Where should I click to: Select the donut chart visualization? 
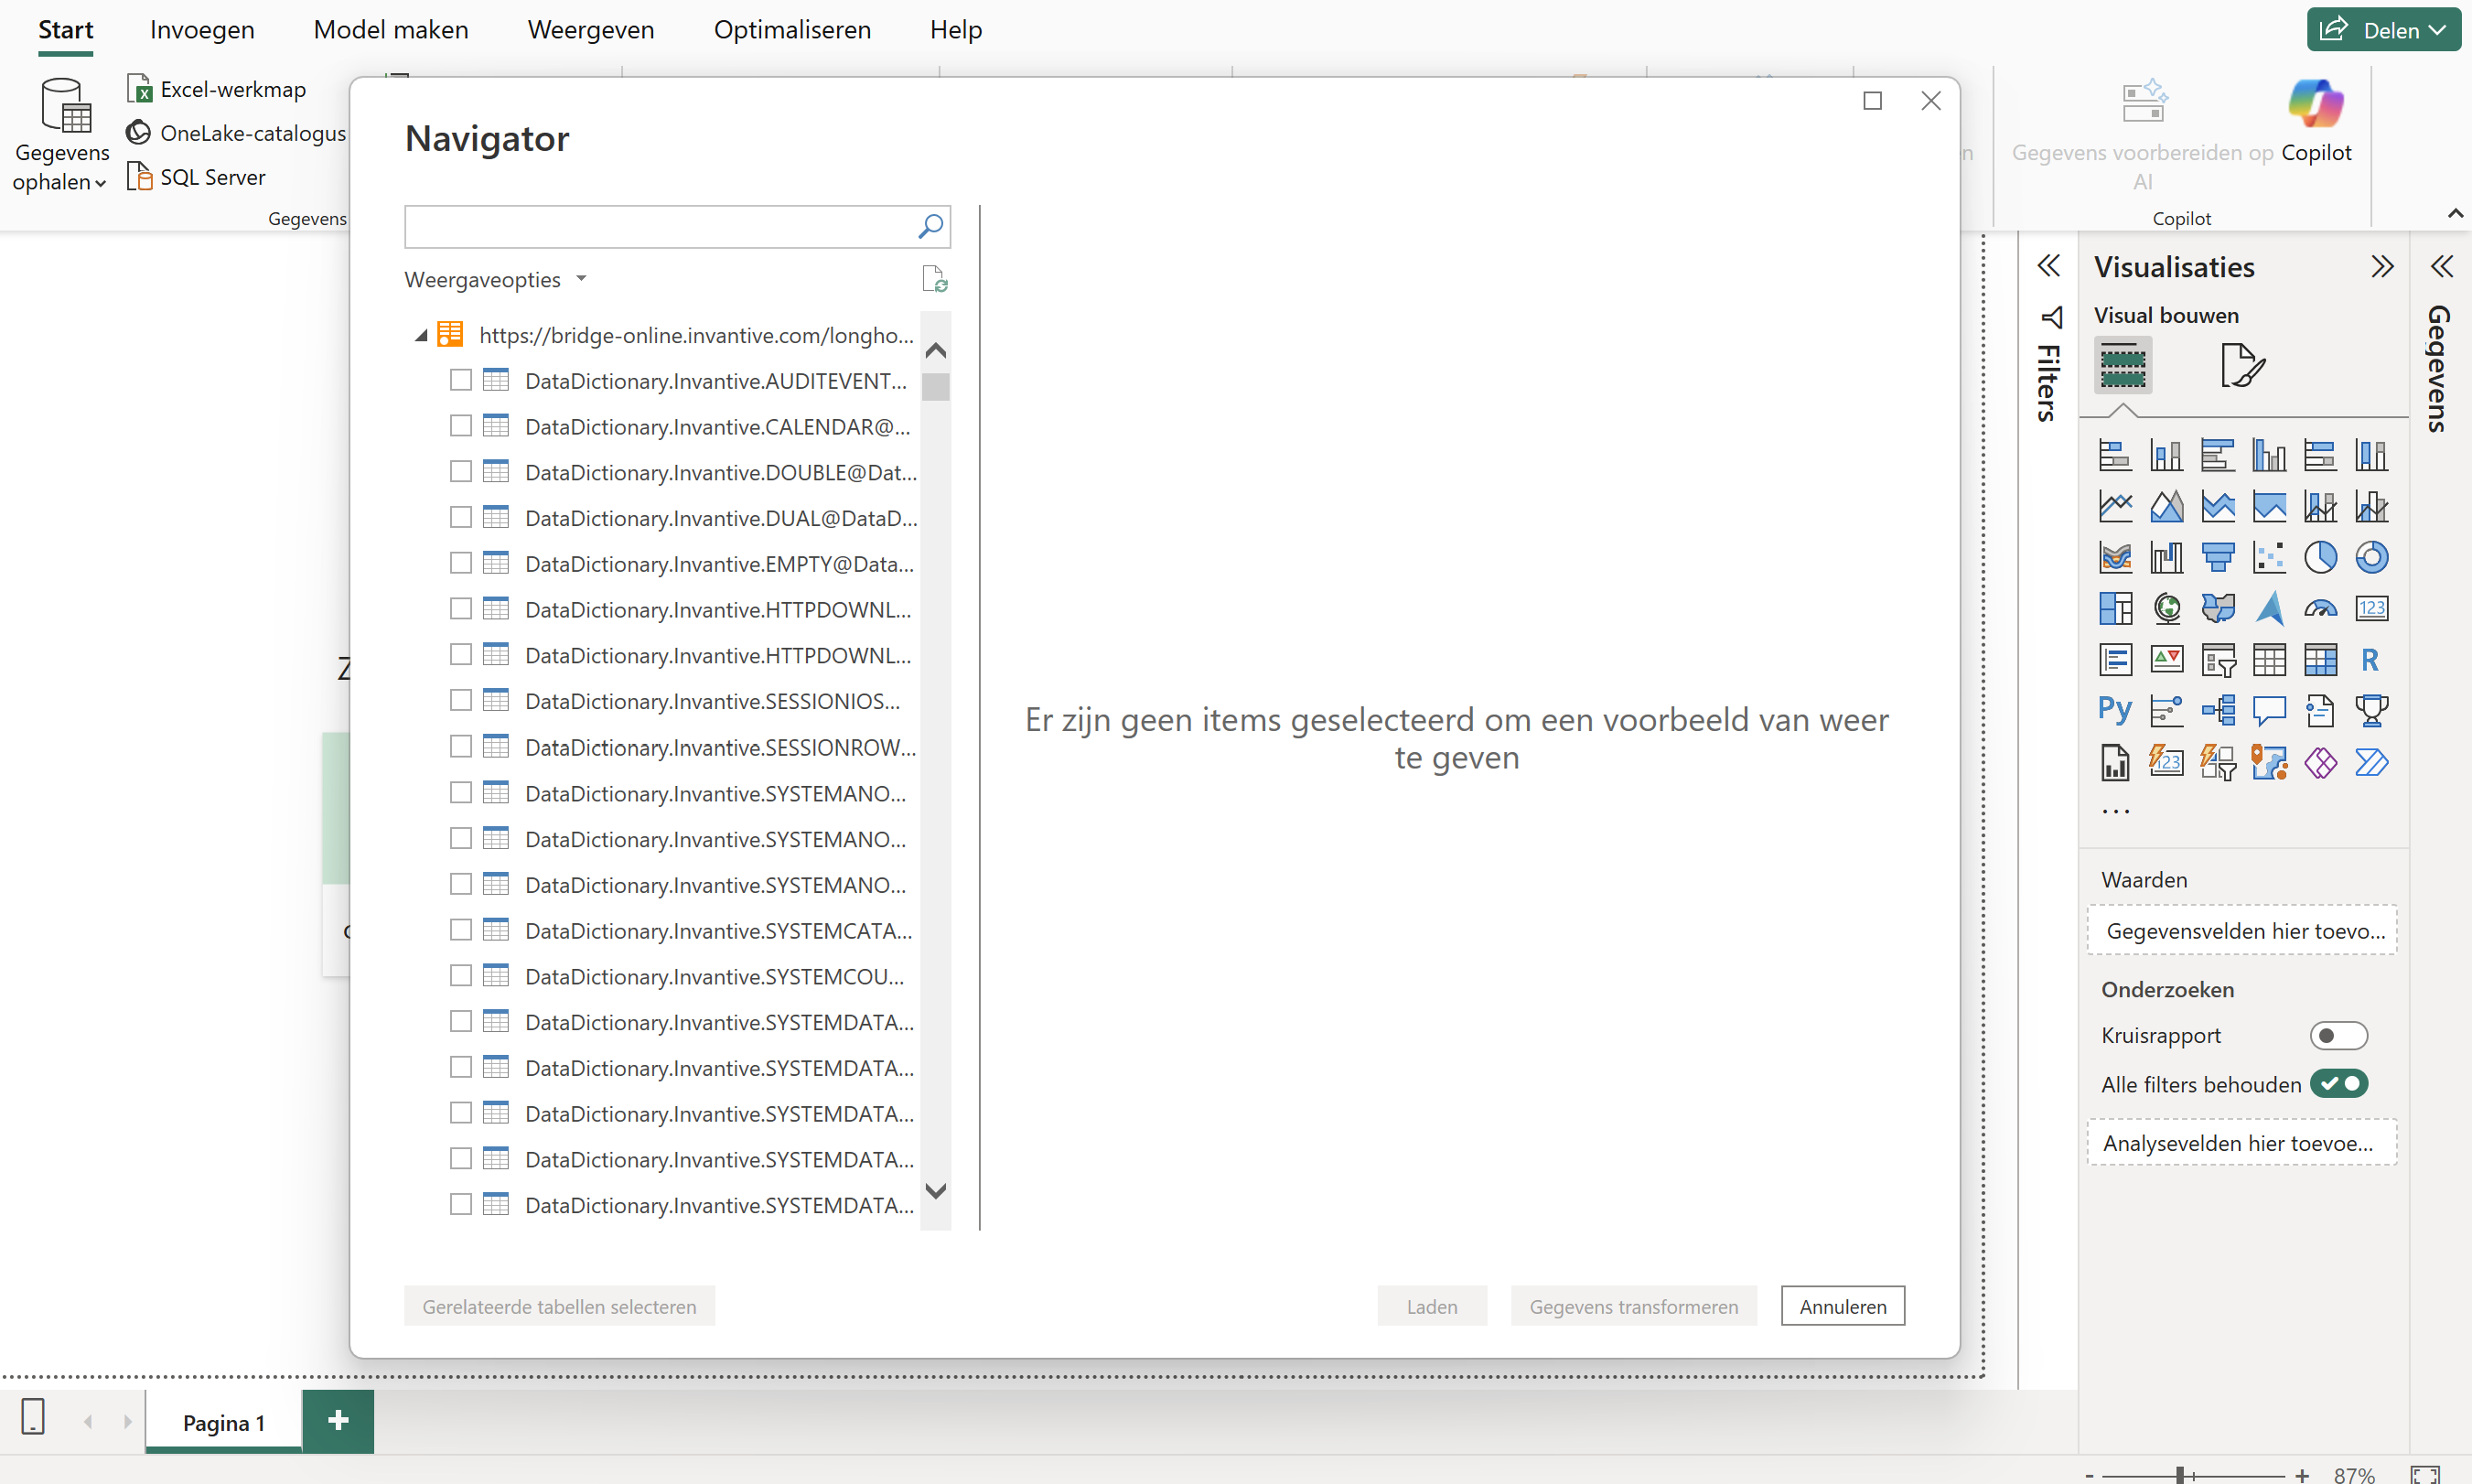[x=2371, y=557]
